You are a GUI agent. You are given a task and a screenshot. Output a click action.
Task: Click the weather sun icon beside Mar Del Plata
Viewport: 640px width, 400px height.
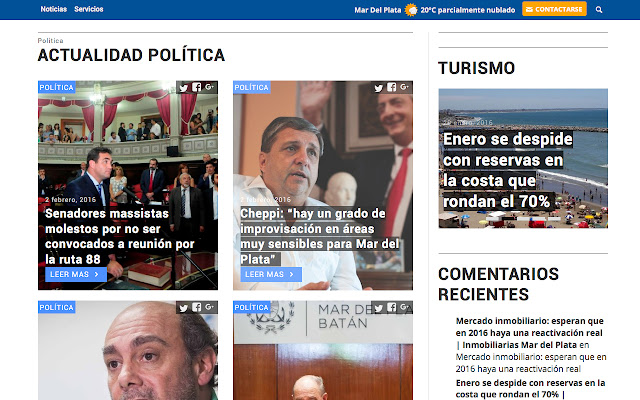[411, 9]
